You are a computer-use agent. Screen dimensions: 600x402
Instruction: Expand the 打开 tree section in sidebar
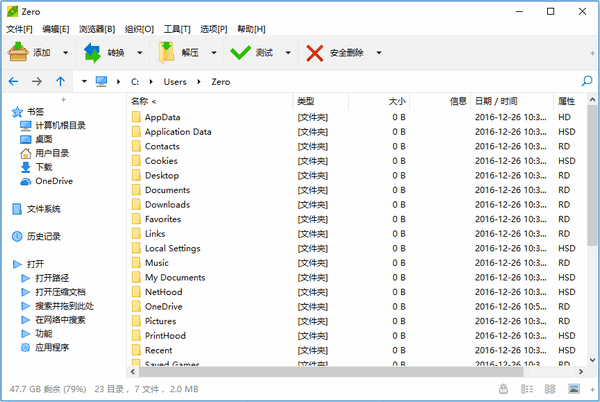(17, 264)
